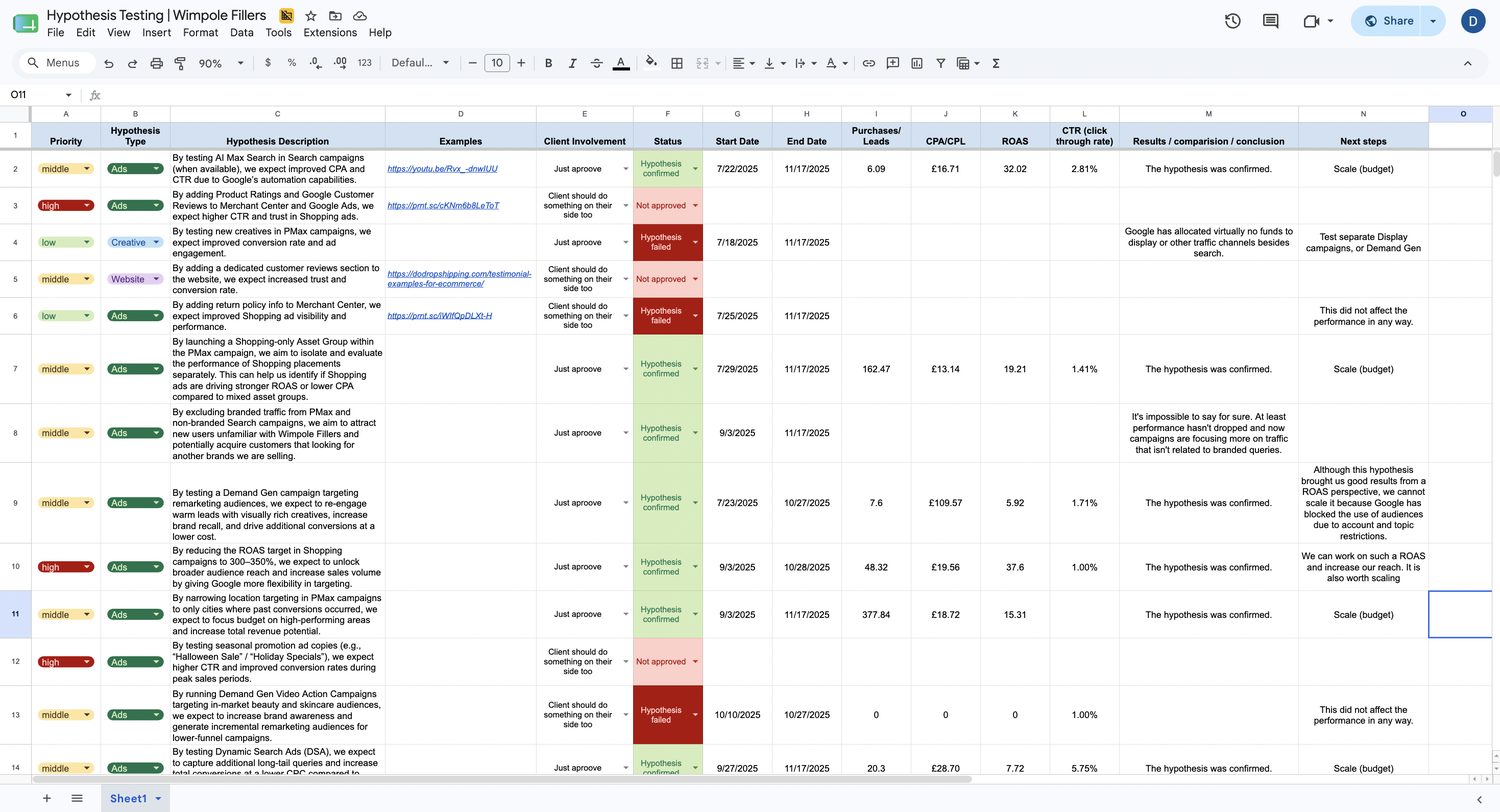Image resolution: width=1500 pixels, height=812 pixels.
Task: Open the Extensions menu
Action: pos(330,32)
